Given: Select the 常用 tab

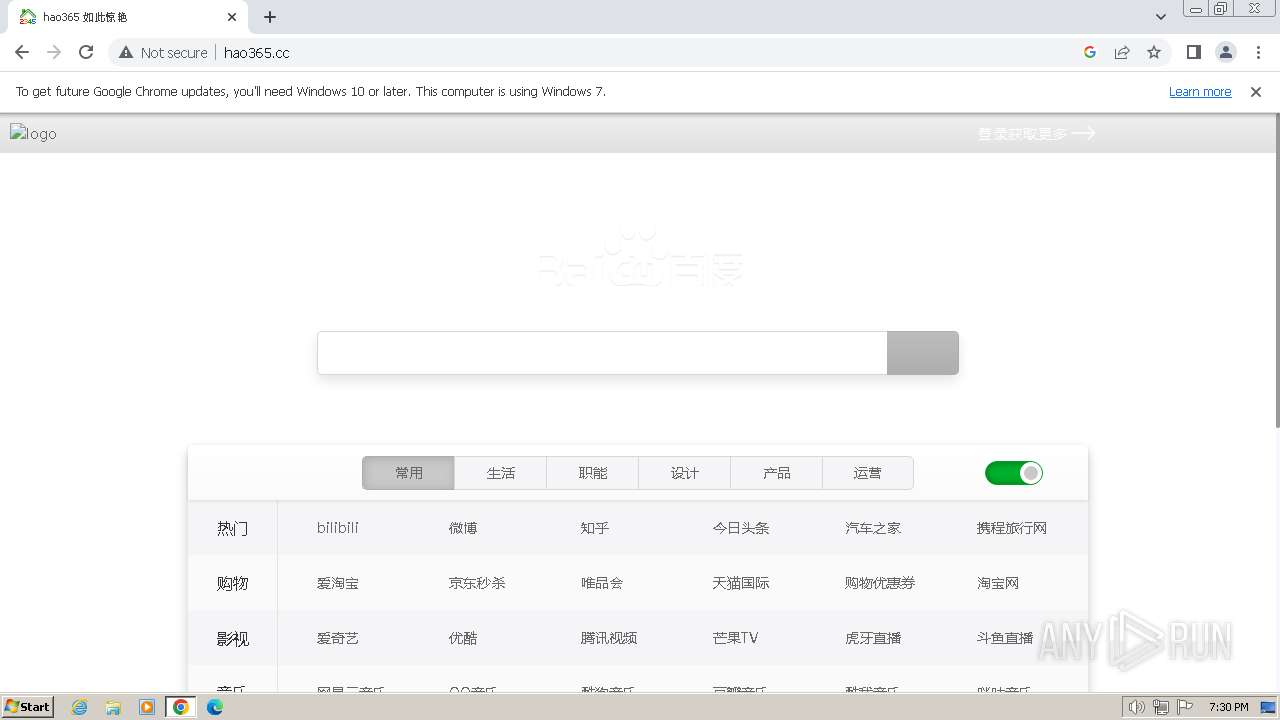Looking at the screenshot, I should 408,473.
